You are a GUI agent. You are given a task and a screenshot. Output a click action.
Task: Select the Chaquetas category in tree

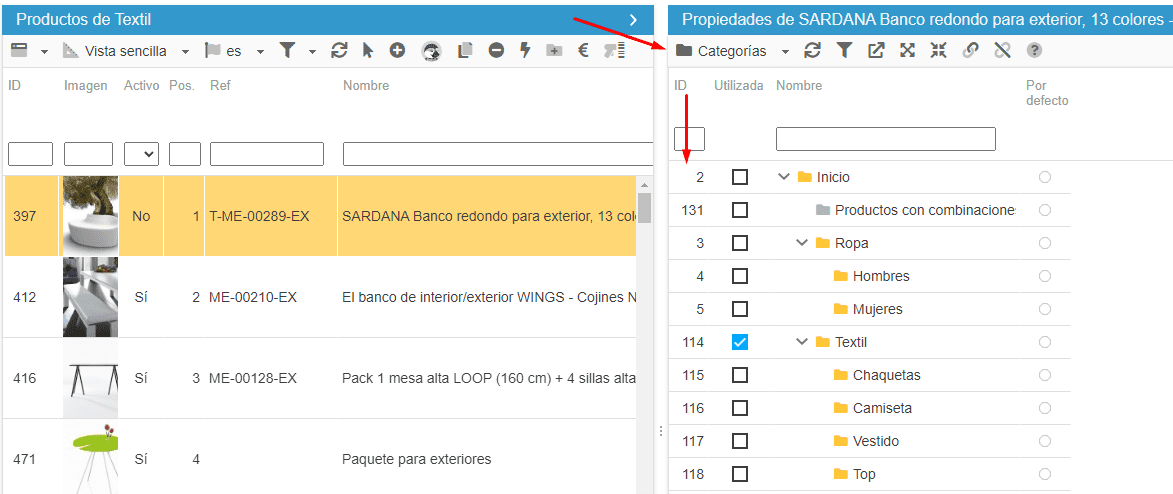click(886, 375)
